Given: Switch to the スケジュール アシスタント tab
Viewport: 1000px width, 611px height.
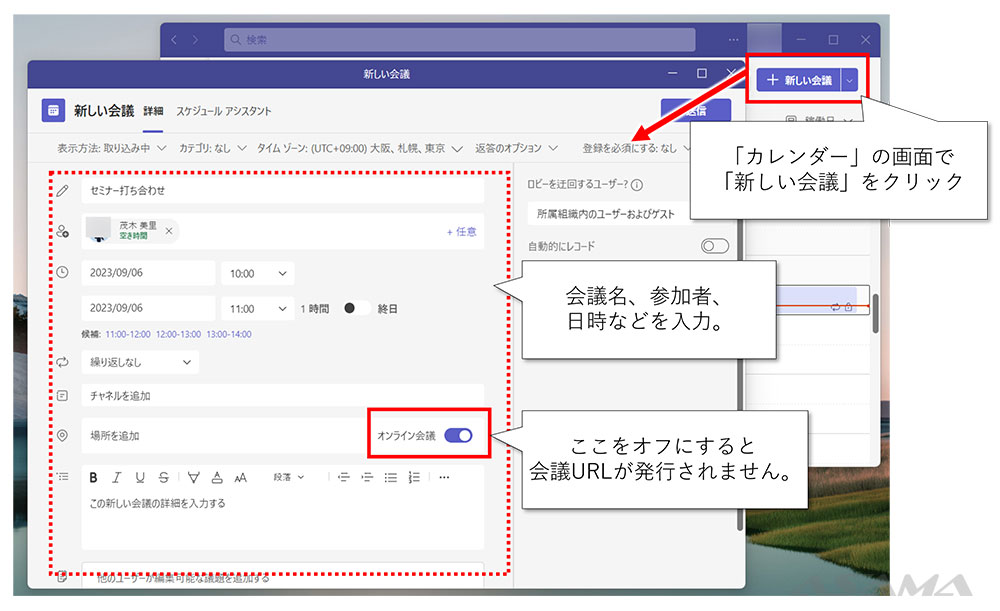Looking at the screenshot, I should pyautogui.click(x=223, y=111).
